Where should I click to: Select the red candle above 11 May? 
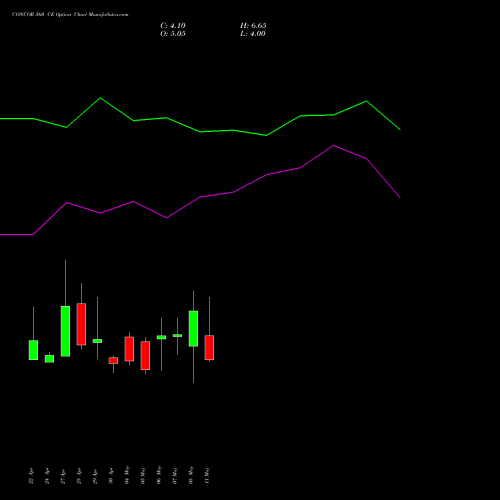click(209, 348)
